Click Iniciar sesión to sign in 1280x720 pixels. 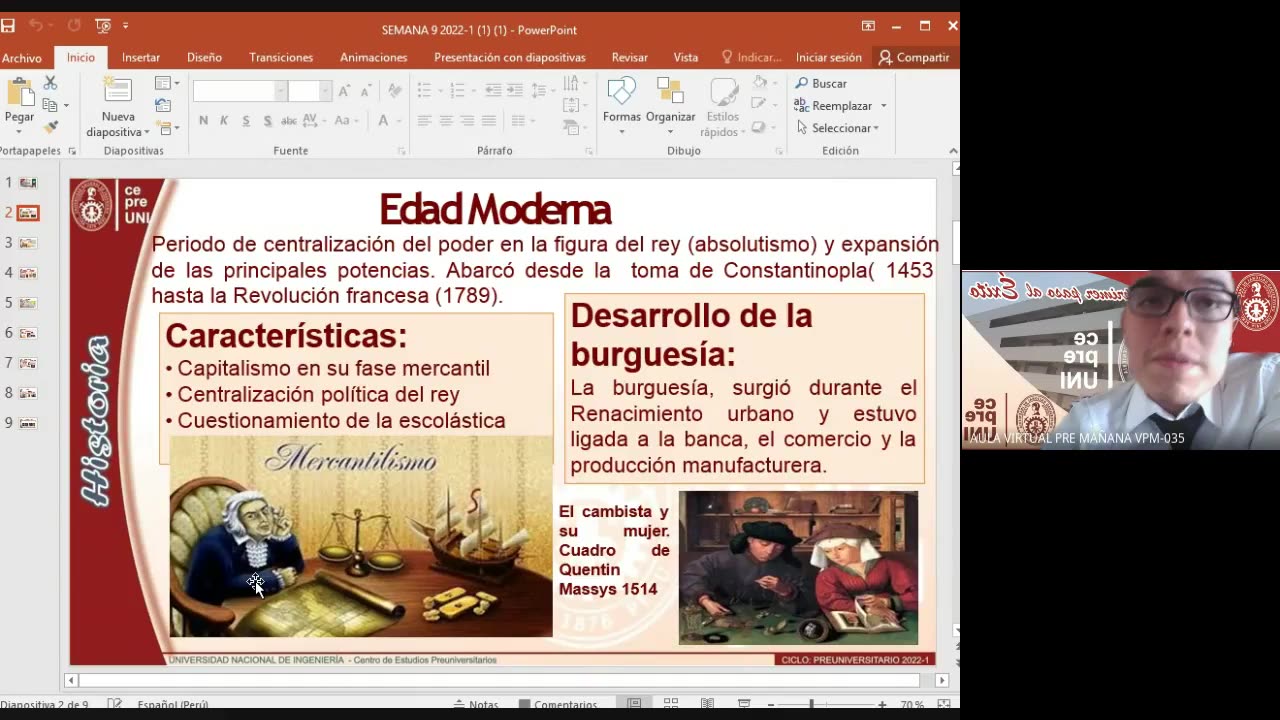coord(829,58)
